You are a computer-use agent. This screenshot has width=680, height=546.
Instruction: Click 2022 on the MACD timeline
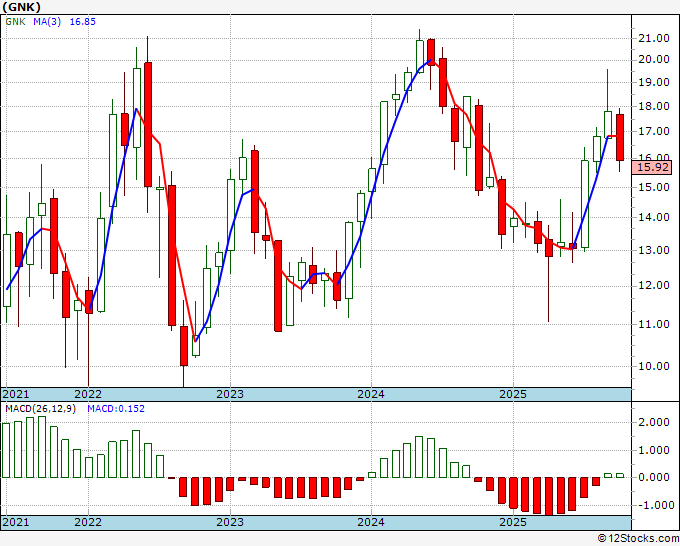click(x=88, y=522)
